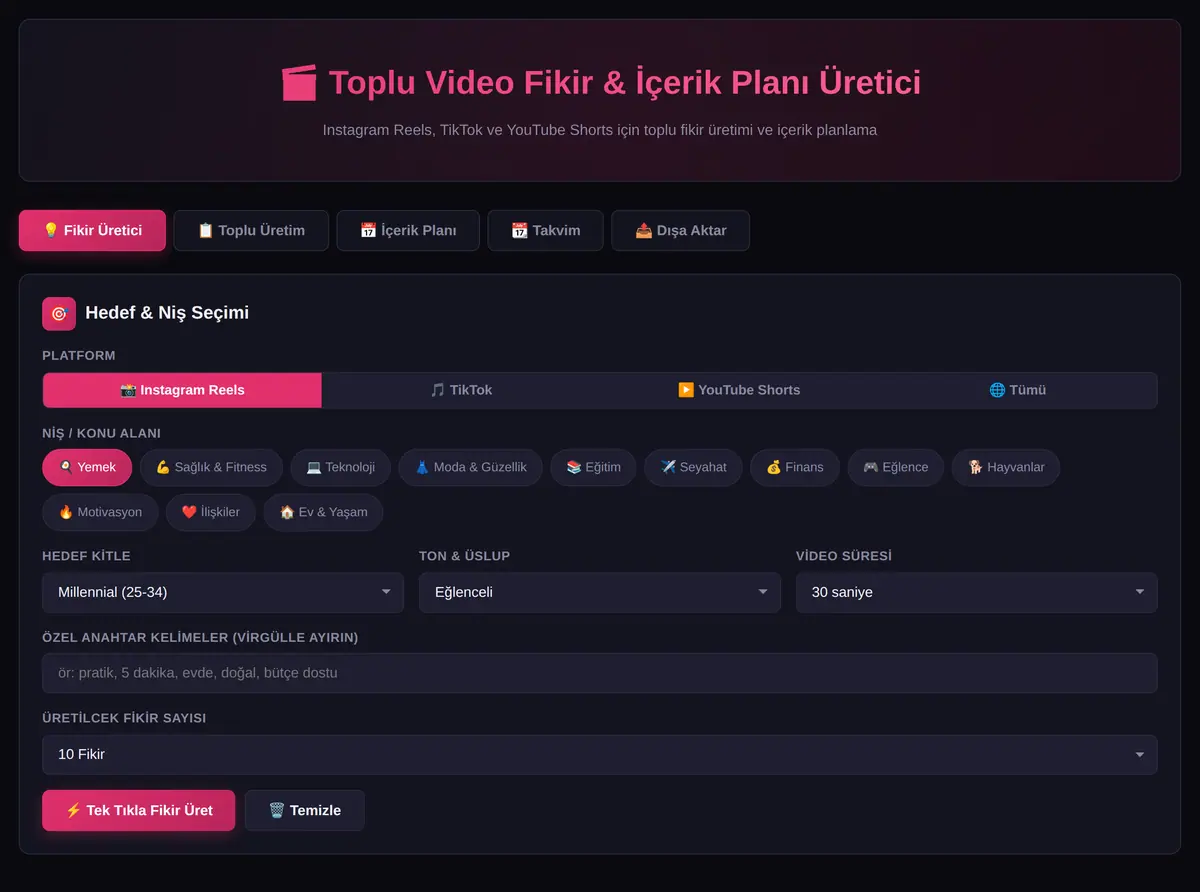Go to the Takvim tab
Image resolution: width=1200 pixels, height=892 pixels.
point(545,230)
